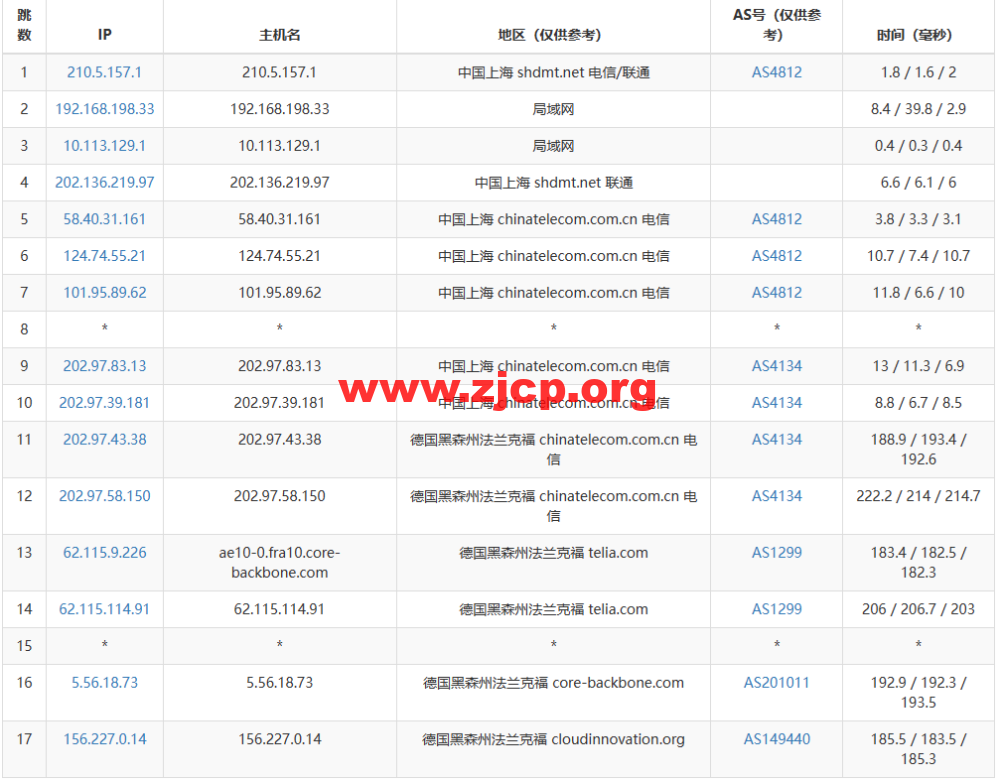The height and width of the screenshot is (781, 1000).
Task: Select hop number 15 cell
Action: (x=24, y=646)
